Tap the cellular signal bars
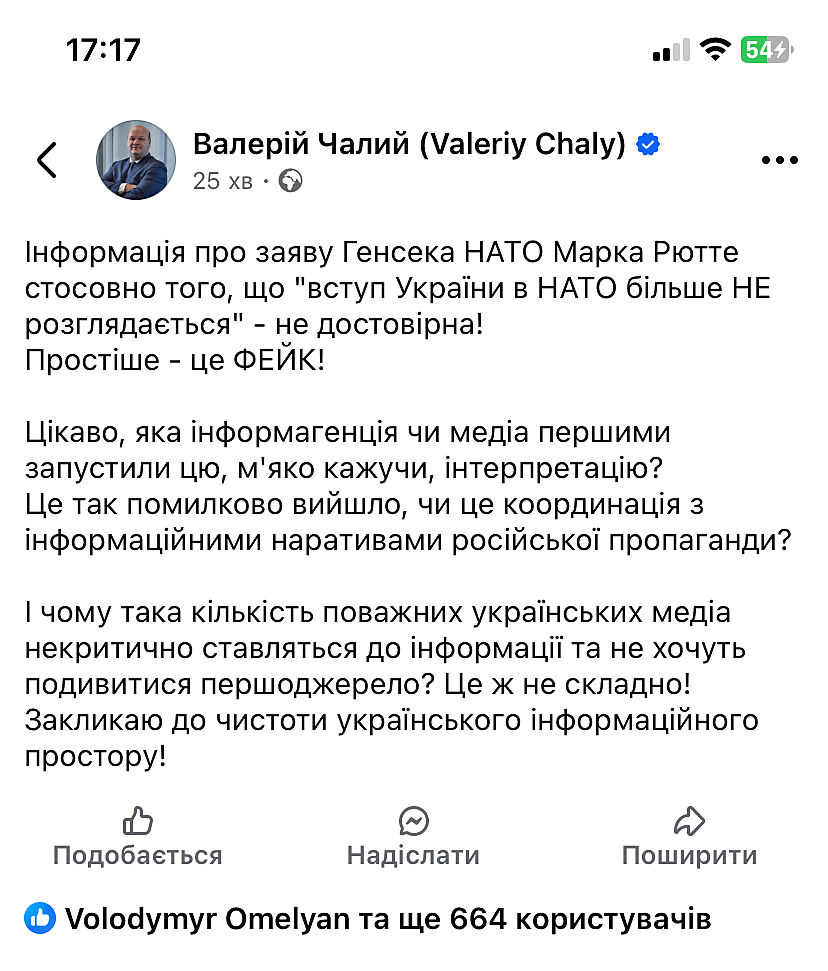The height and width of the screenshot is (971, 828). point(671,50)
